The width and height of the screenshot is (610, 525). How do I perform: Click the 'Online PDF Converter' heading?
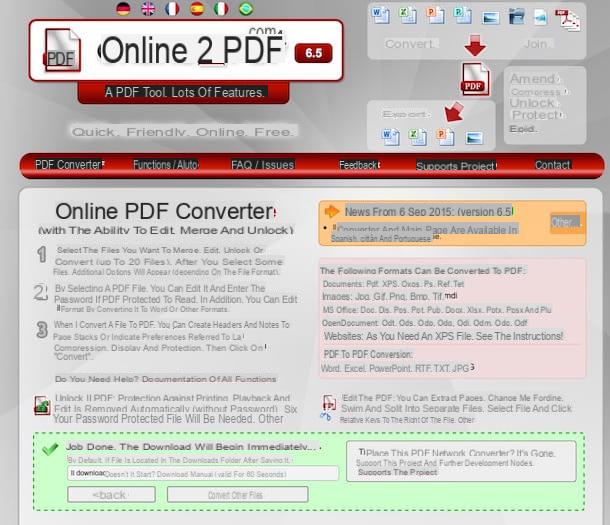click(165, 212)
